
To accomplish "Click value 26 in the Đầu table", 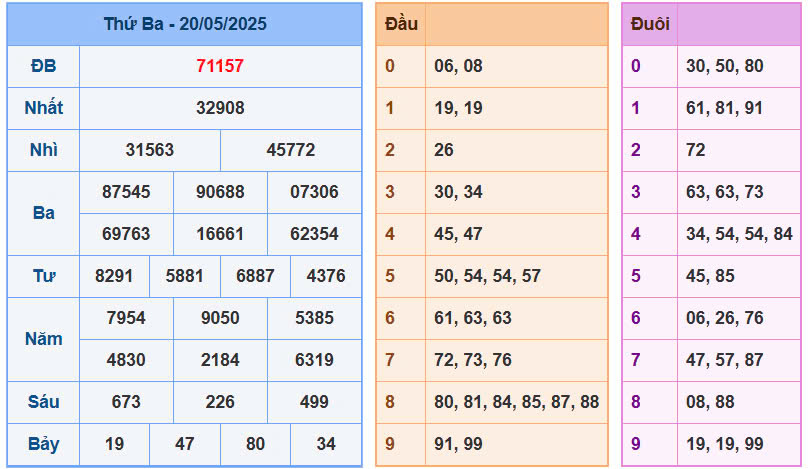I will (x=444, y=150).
